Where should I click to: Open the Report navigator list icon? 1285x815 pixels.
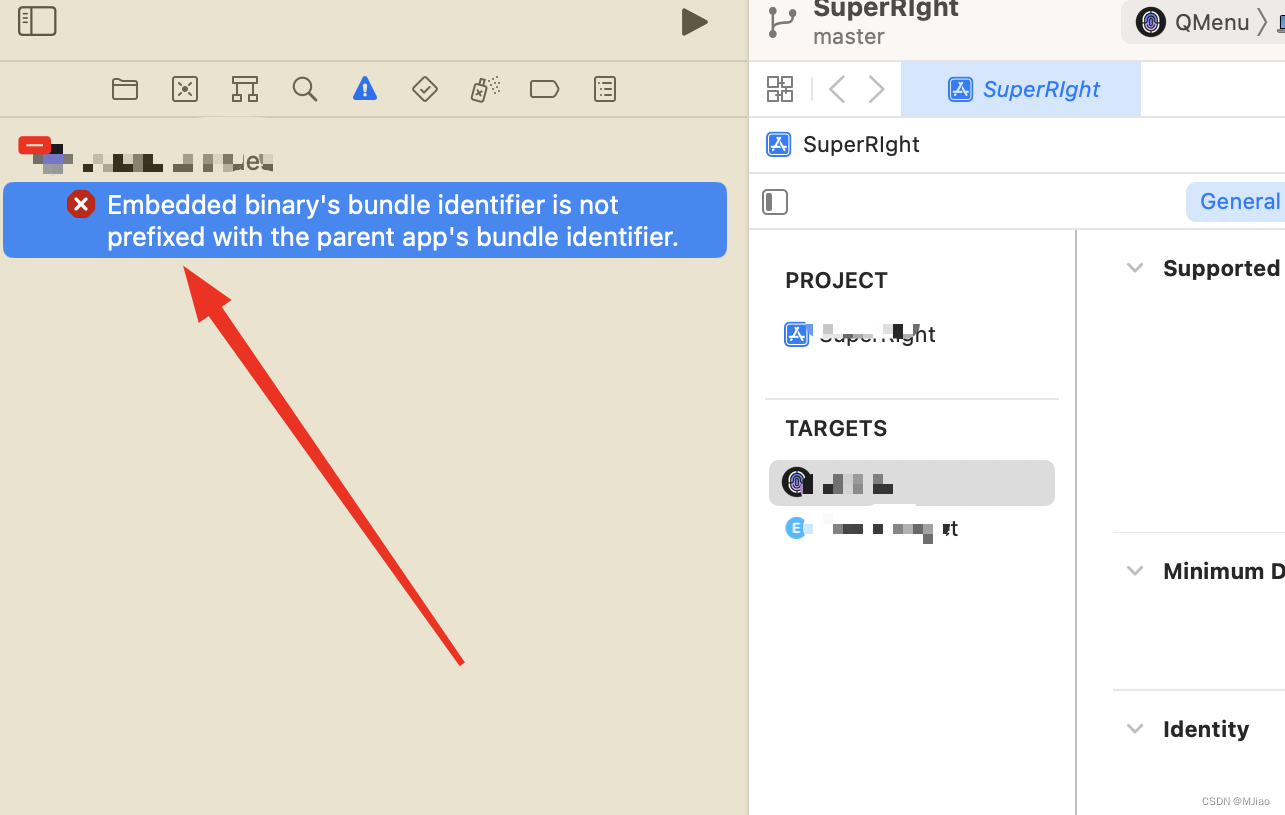tap(604, 89)
